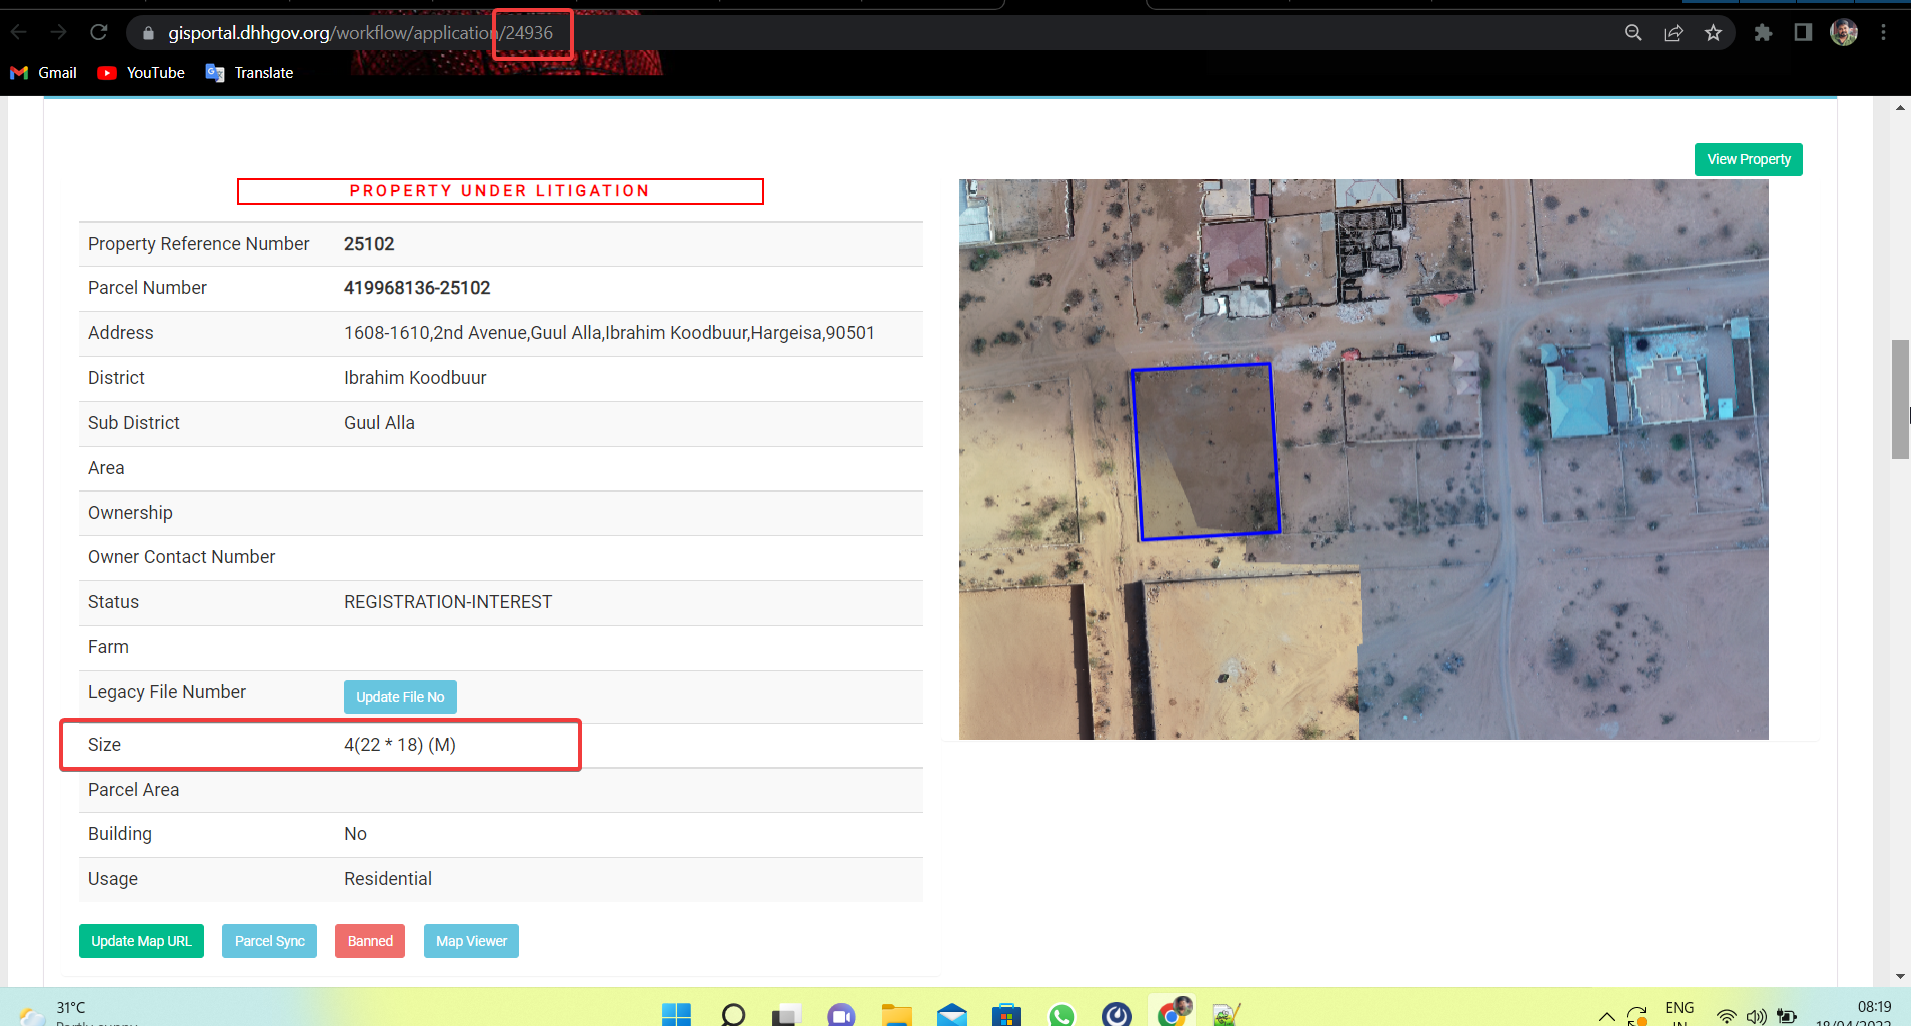Show hidden system tray icons
The image size is (1911, 1026).
pos(1606,1016)
